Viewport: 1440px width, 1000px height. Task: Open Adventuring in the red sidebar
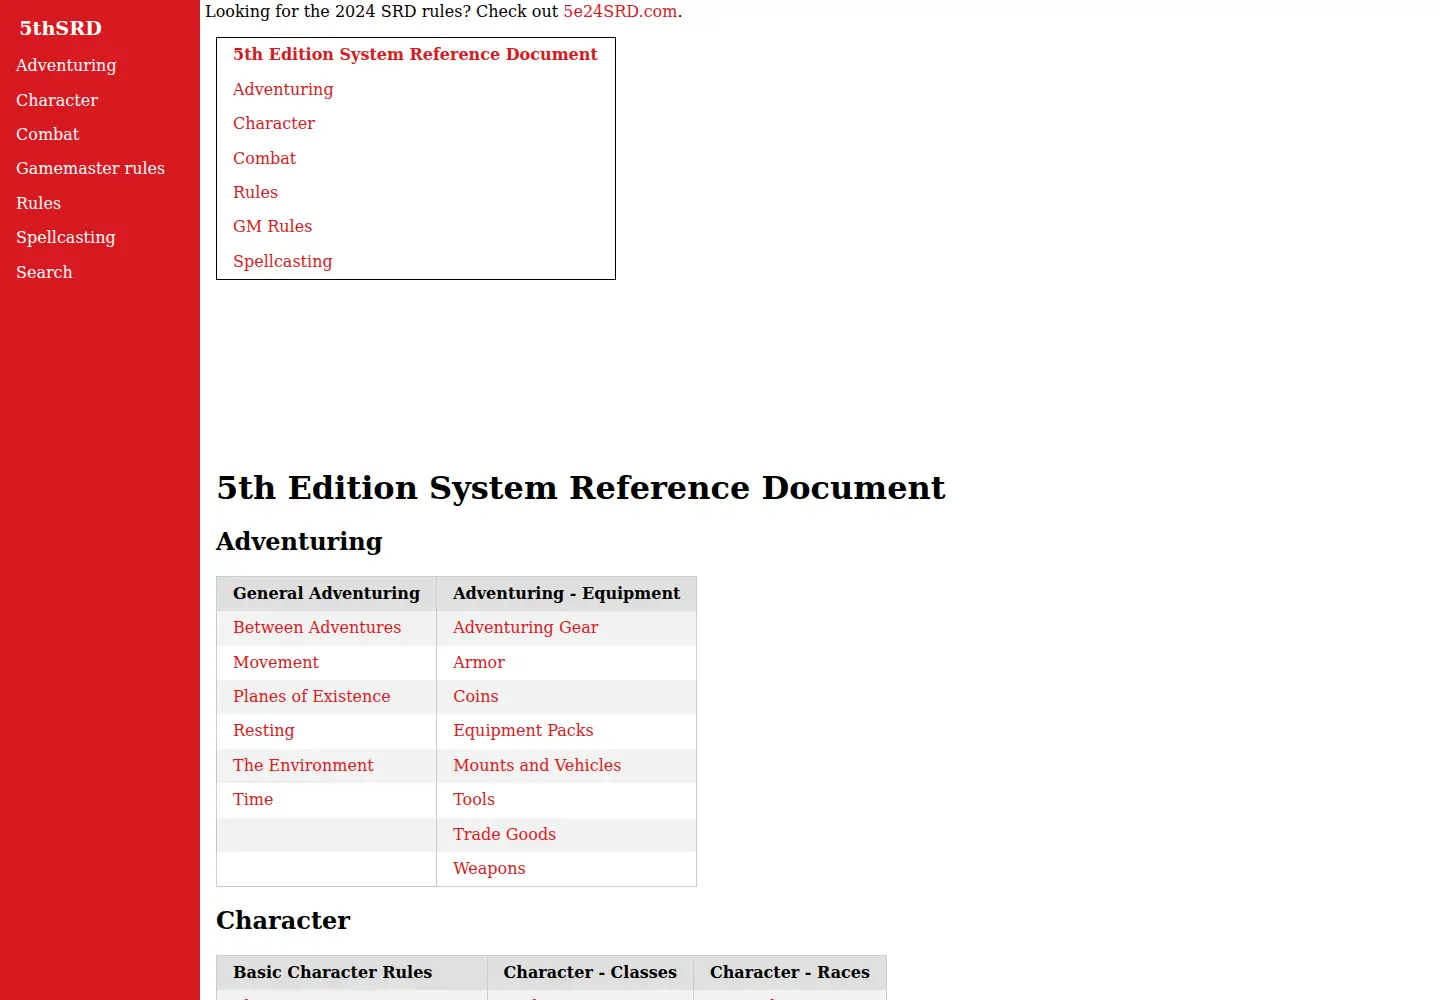coord(66,65)
